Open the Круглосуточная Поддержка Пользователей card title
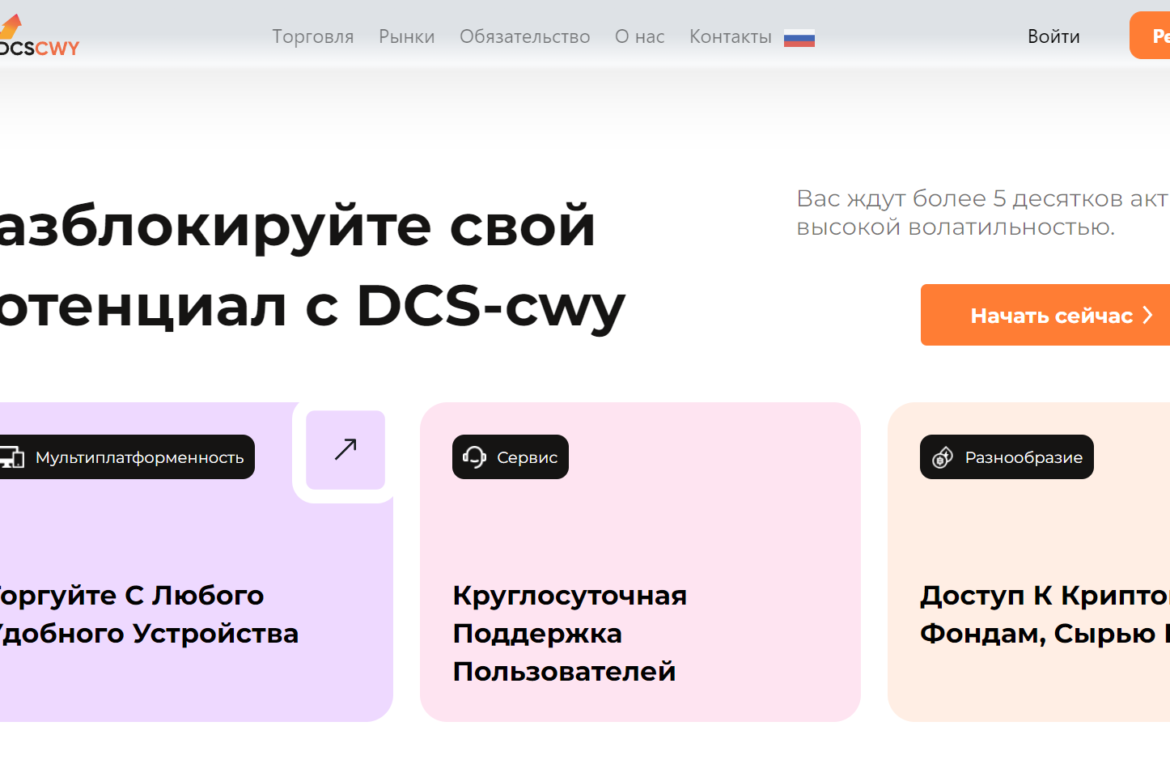Screen dimensions: 1170x760 [x=569, y=633]
